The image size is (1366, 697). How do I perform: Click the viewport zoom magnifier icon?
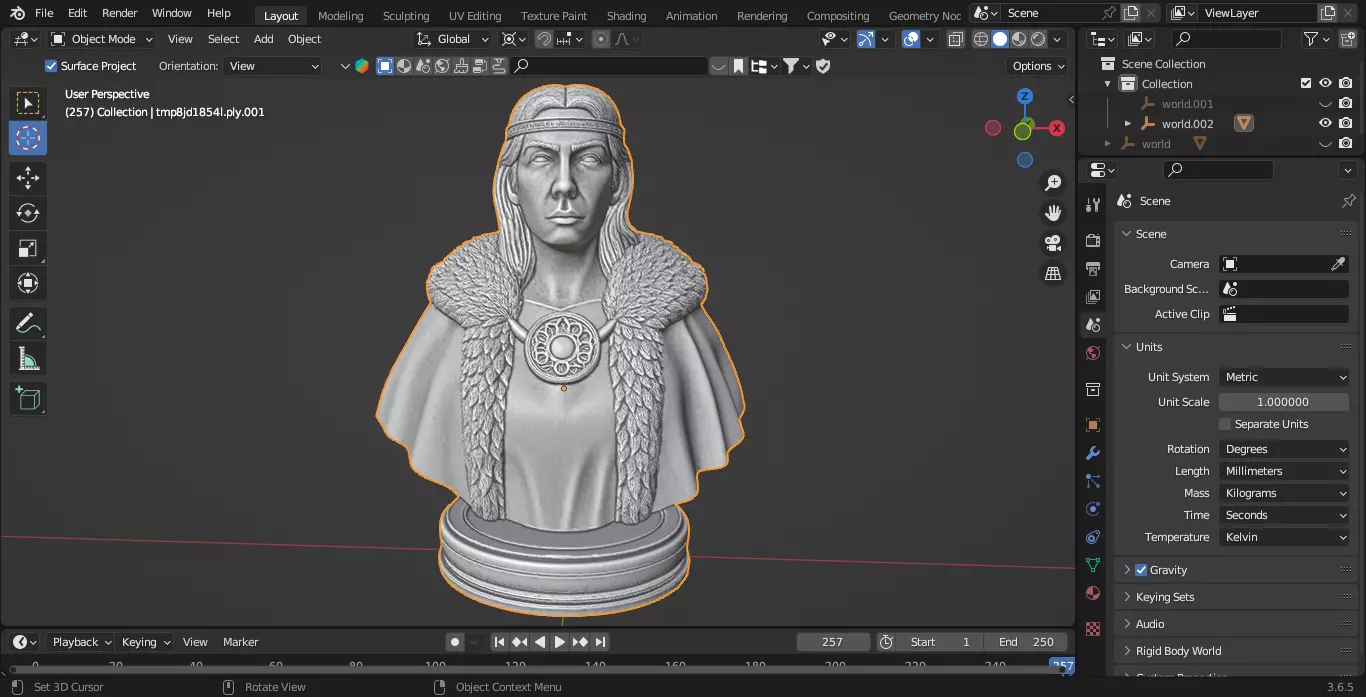[1053, 183]
